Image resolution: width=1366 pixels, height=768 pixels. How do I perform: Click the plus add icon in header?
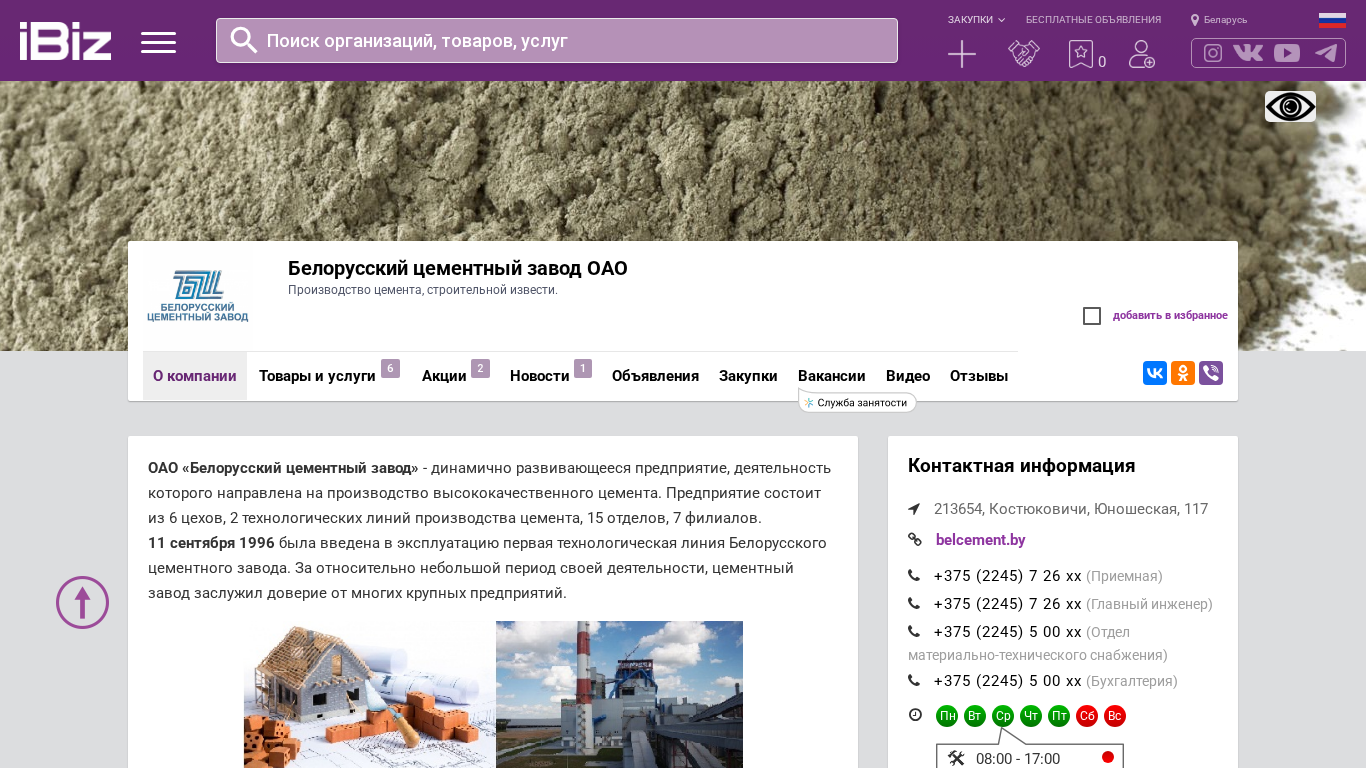(x=962, y=54)
